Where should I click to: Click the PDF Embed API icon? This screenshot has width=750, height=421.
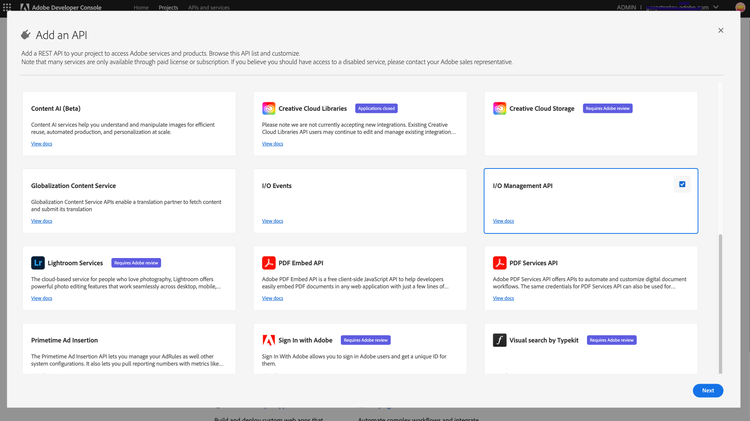pos(269,263)
